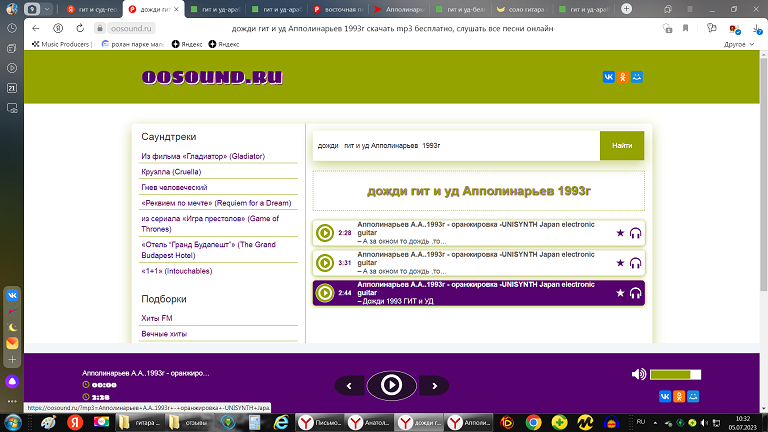Screen dimensions: 768x432
Task: Share via Moi Mir icon in header
Action: point(637,77)
